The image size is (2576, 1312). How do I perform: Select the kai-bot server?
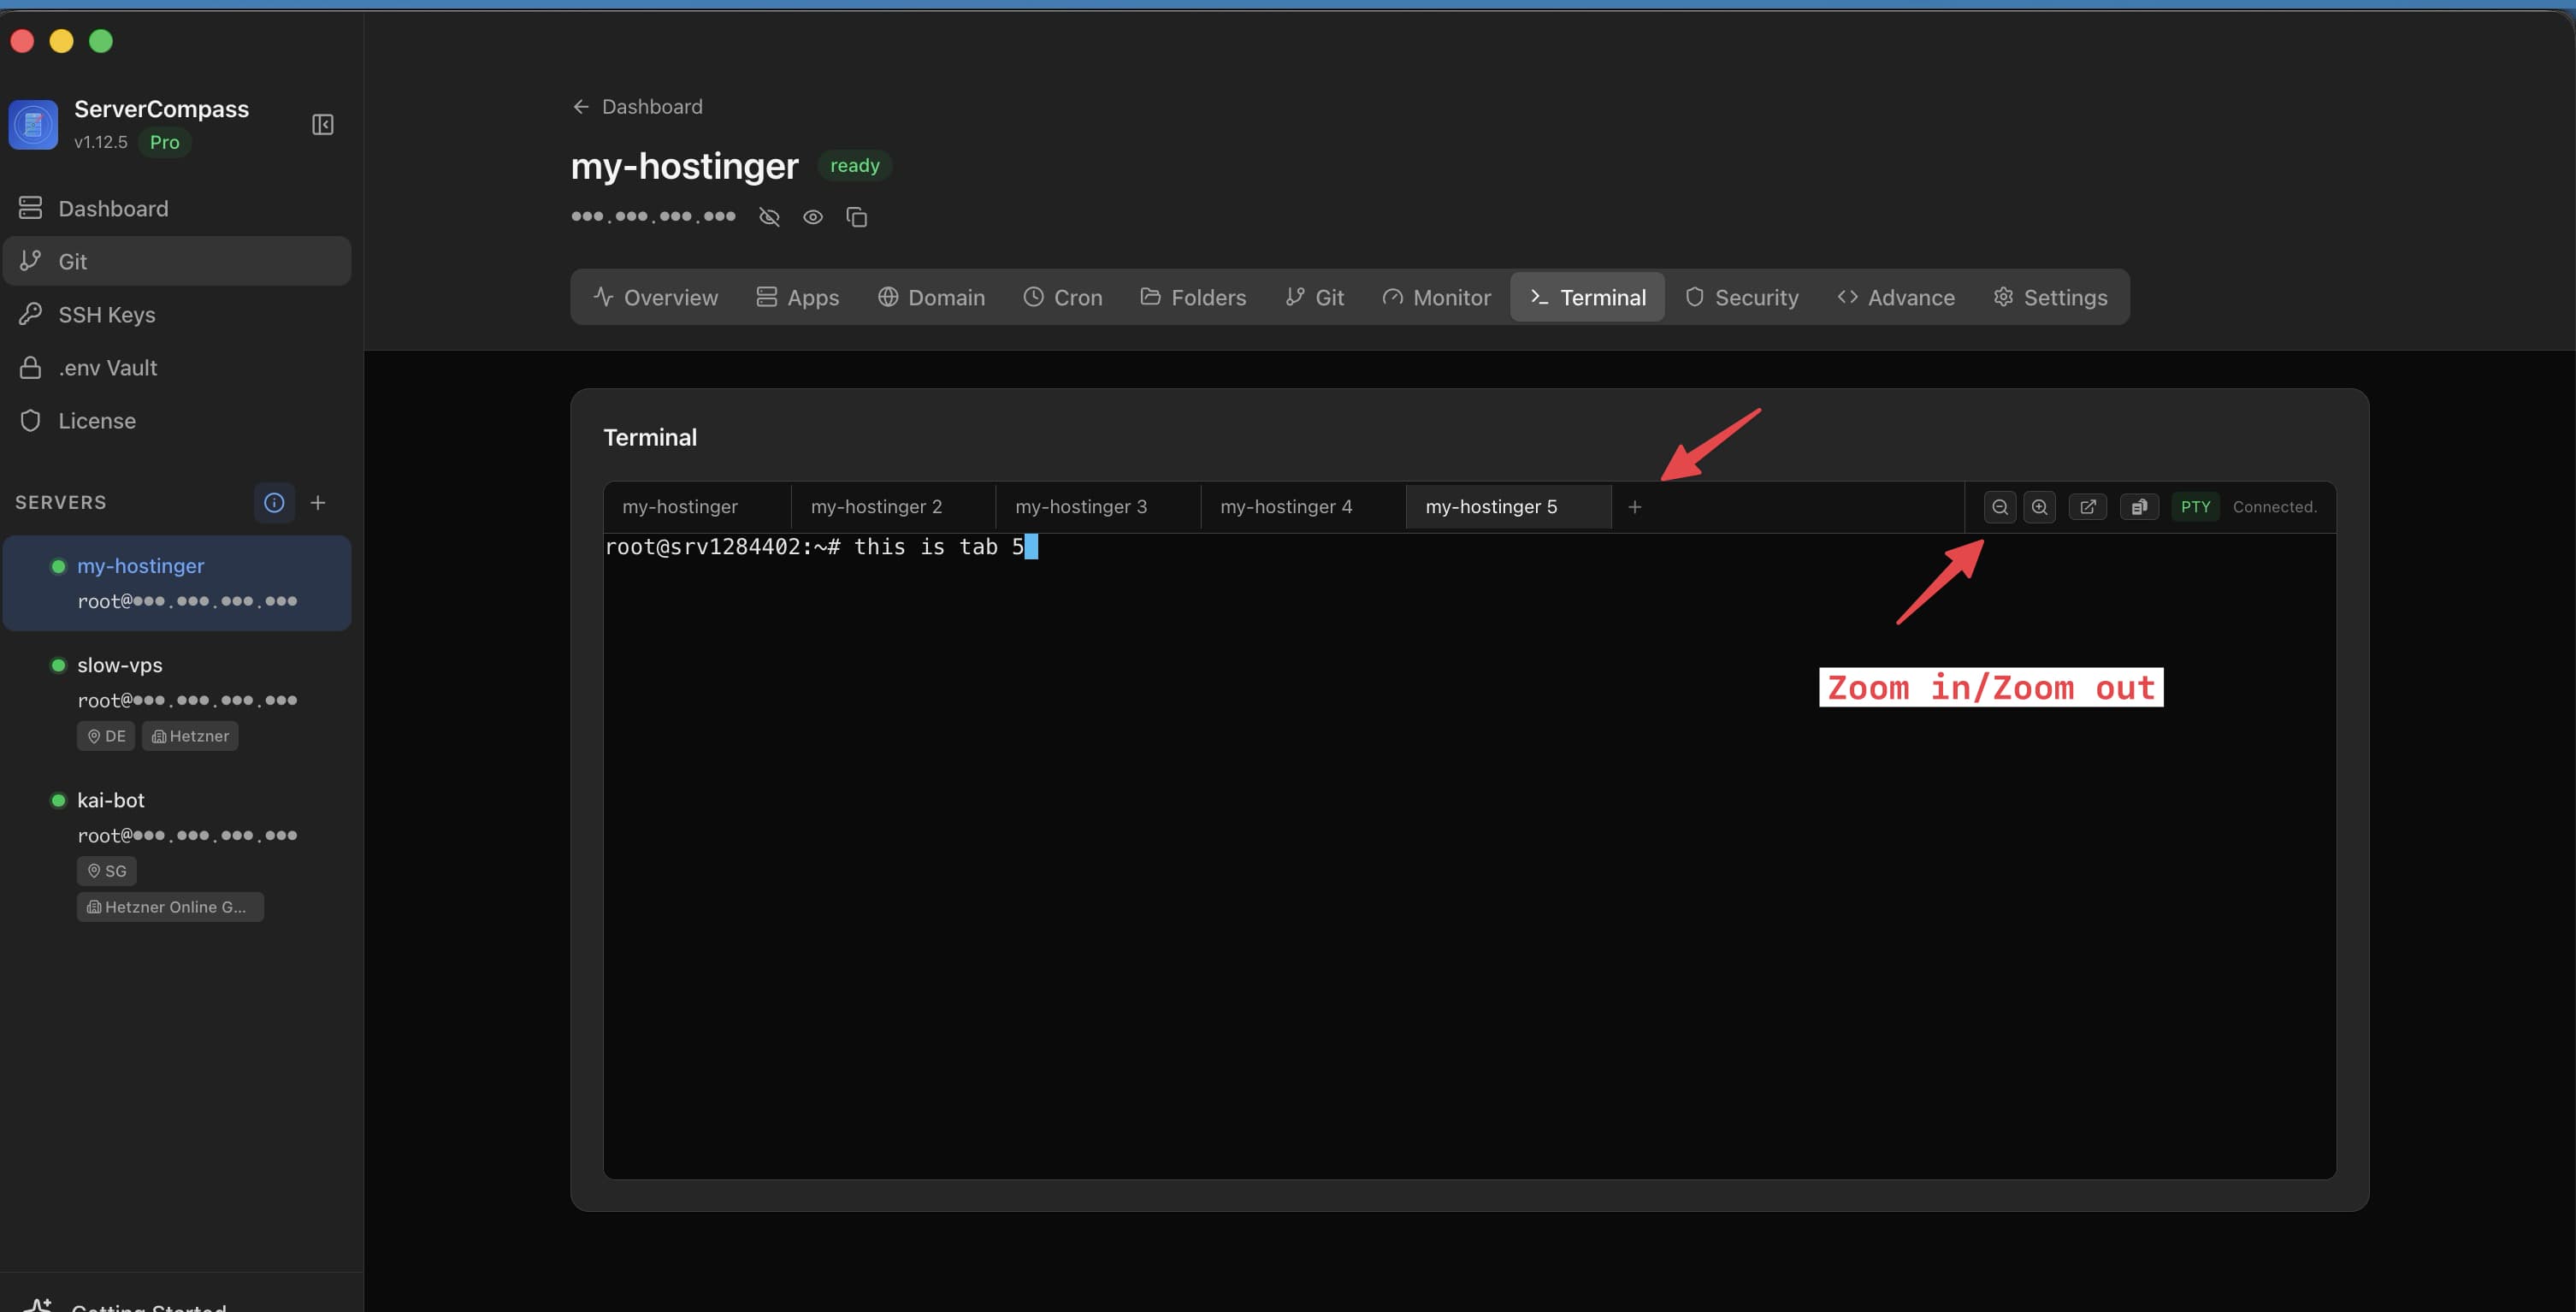(x=177, y=853)
